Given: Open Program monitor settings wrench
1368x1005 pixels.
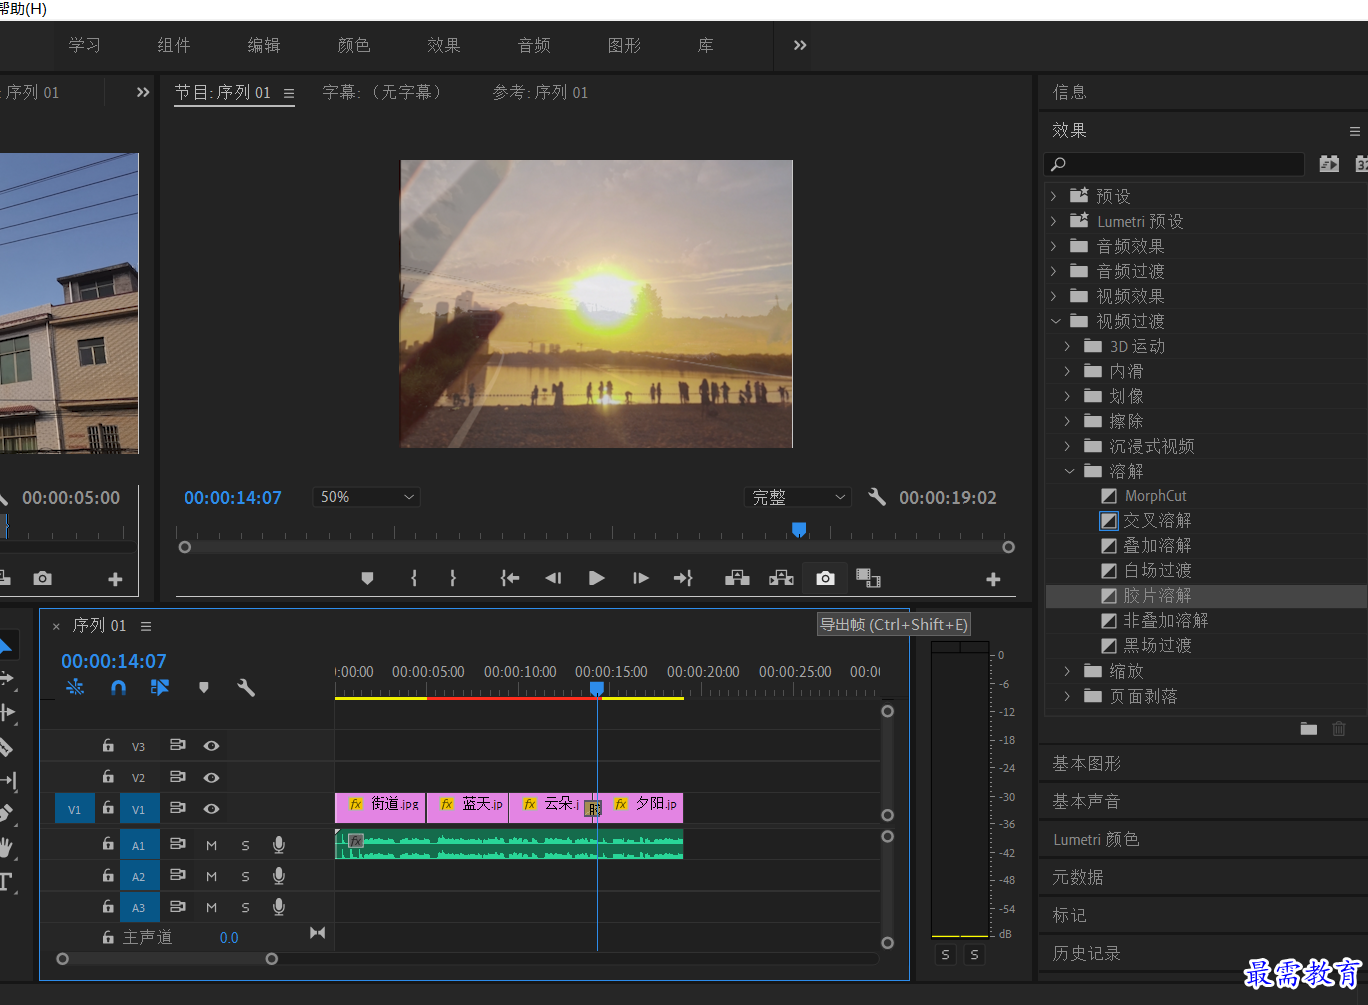Looking at the screenshot, I should (877, 497).
